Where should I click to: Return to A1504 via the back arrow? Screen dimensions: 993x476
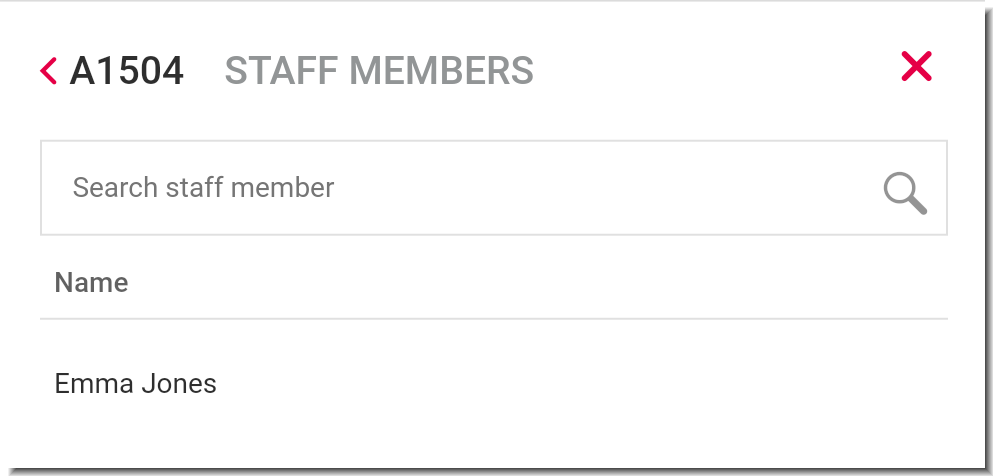point(49,70)
